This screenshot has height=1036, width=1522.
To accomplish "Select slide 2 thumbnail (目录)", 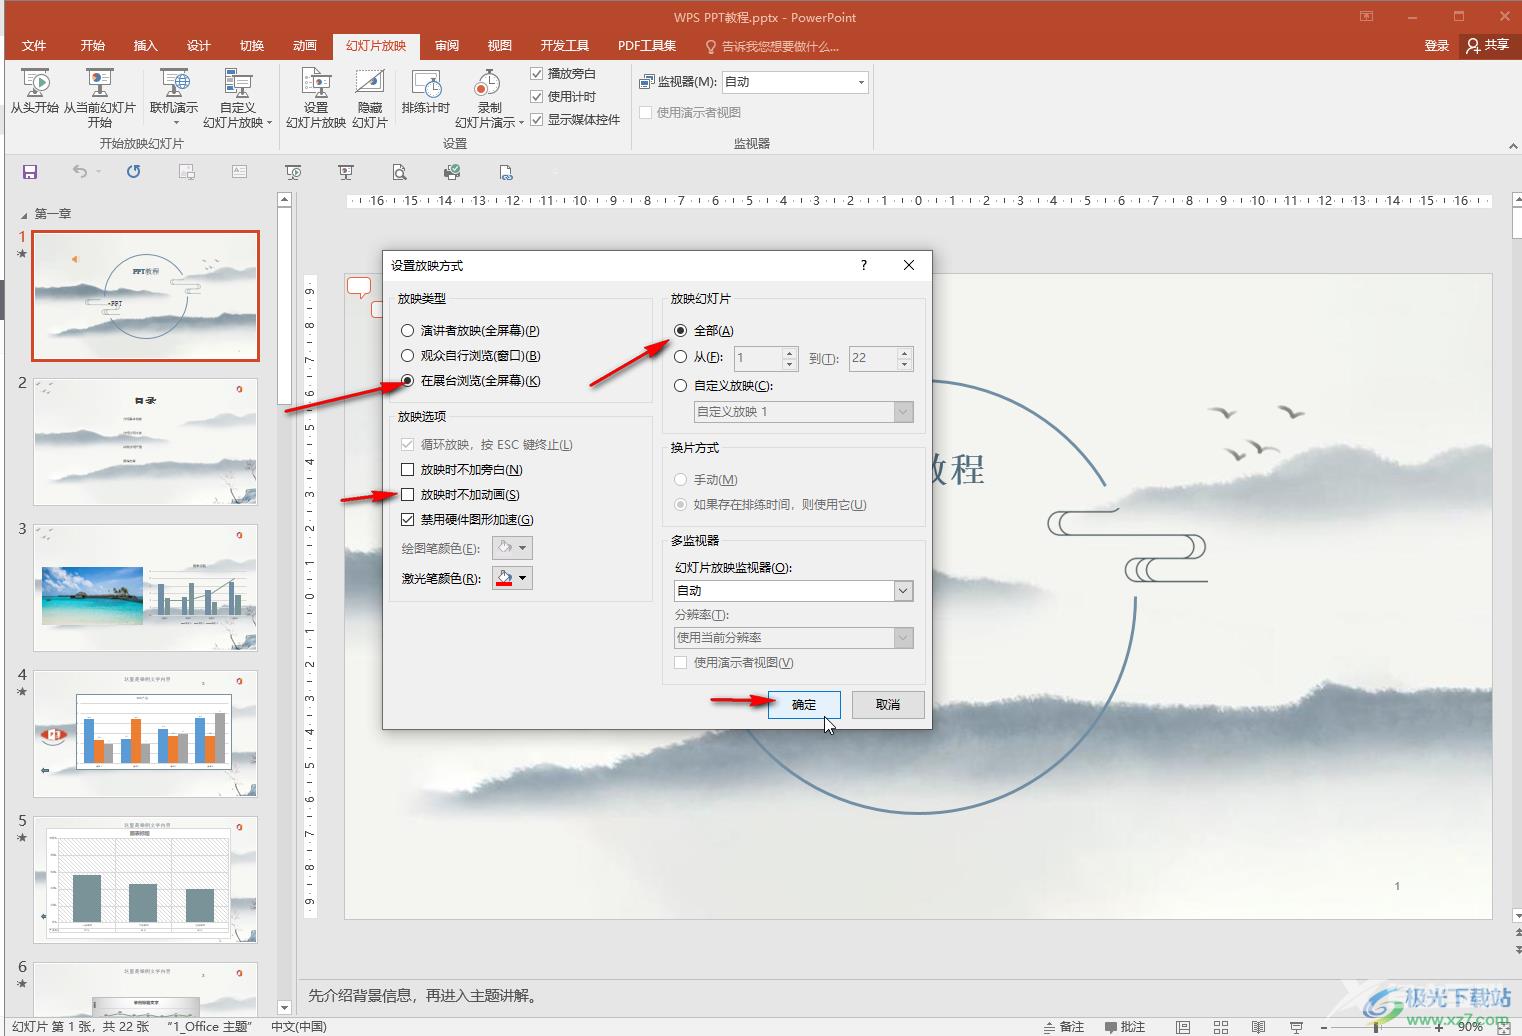I will click(146, 442).
